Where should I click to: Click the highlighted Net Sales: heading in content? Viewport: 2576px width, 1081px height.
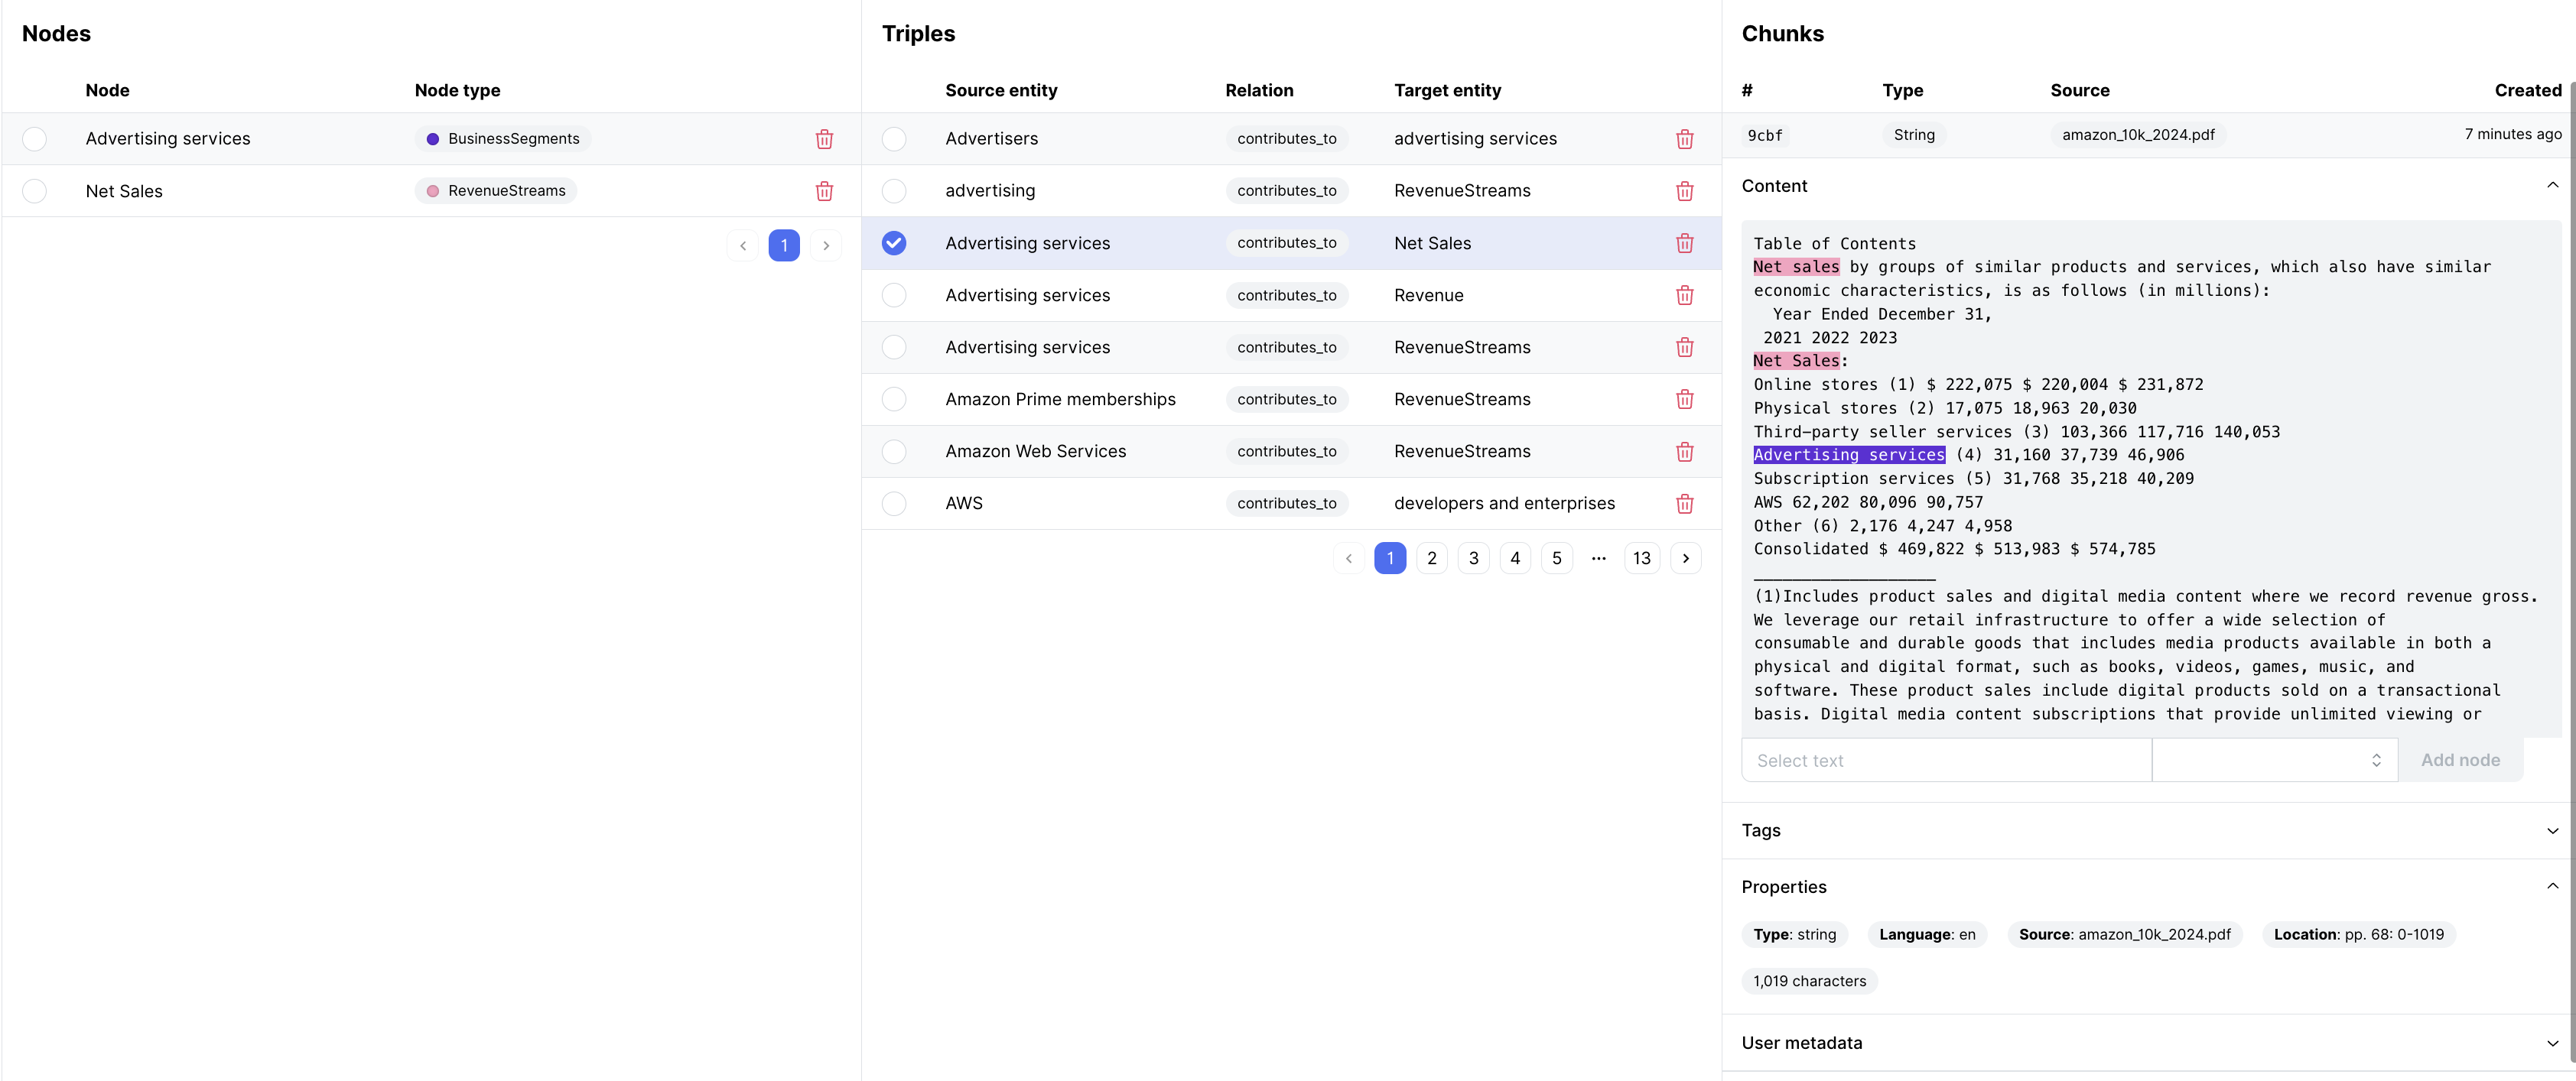(x=1796, y=361)
